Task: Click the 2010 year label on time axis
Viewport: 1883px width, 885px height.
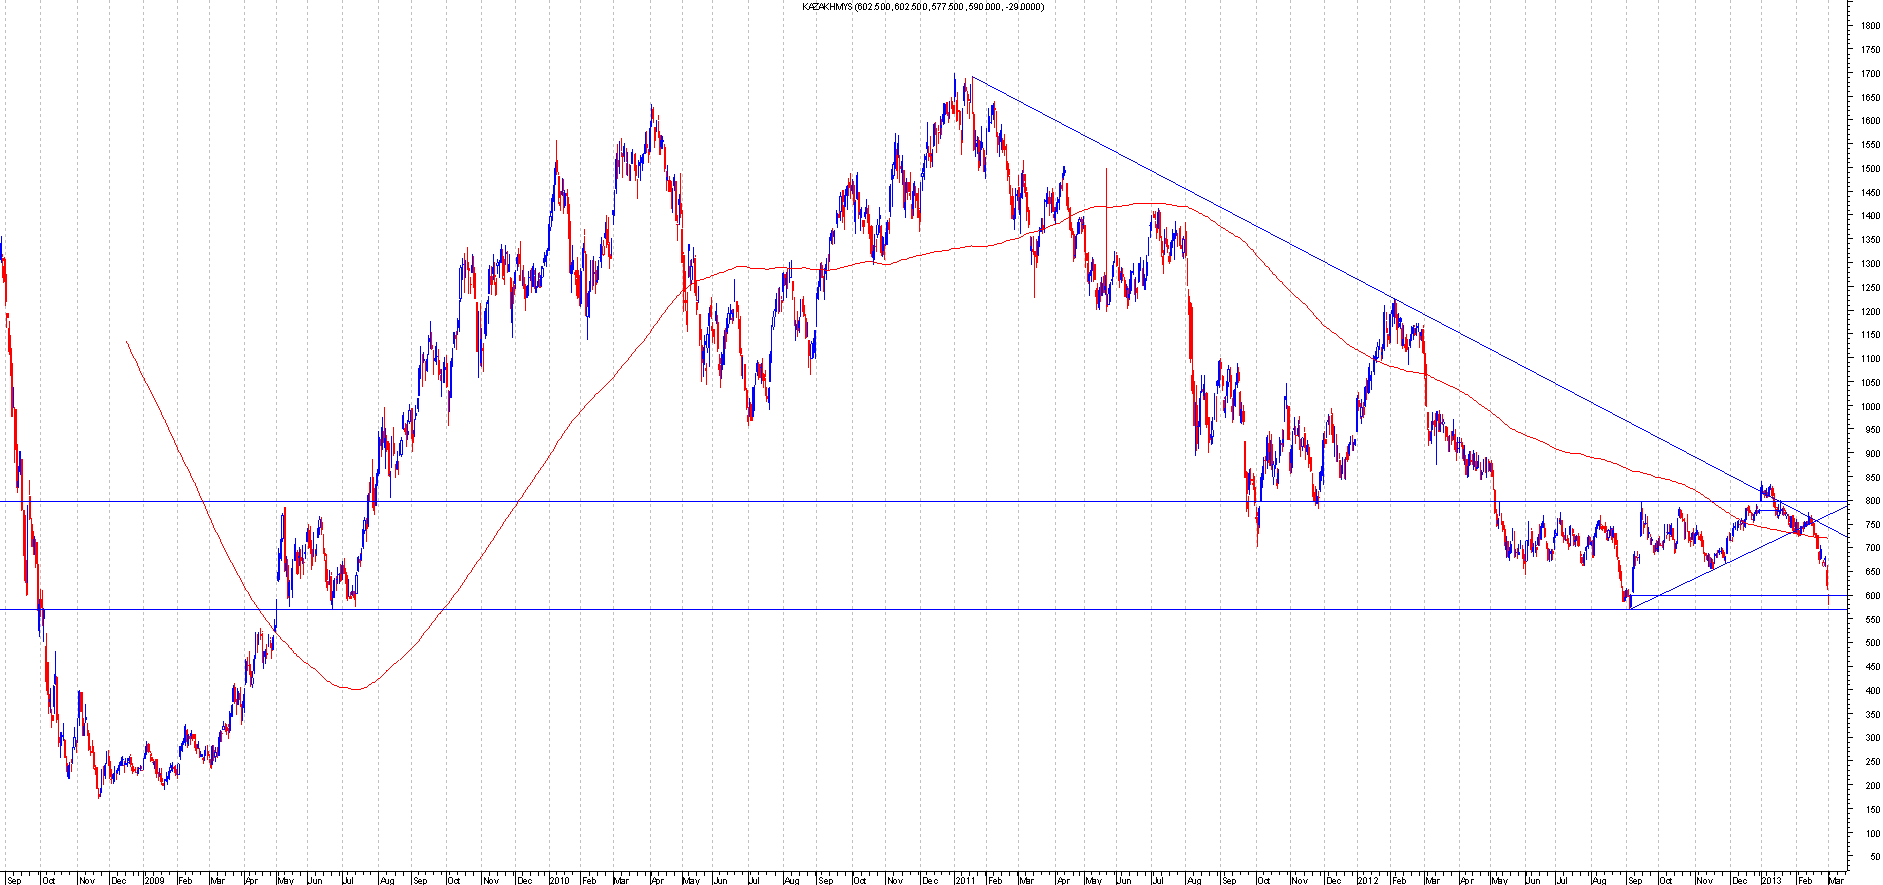Action: point(559,880)
